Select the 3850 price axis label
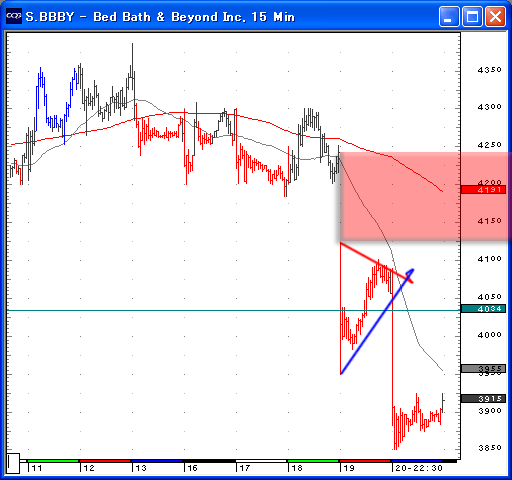Viewport: 512px width, 480px height. tap(489, 448)
